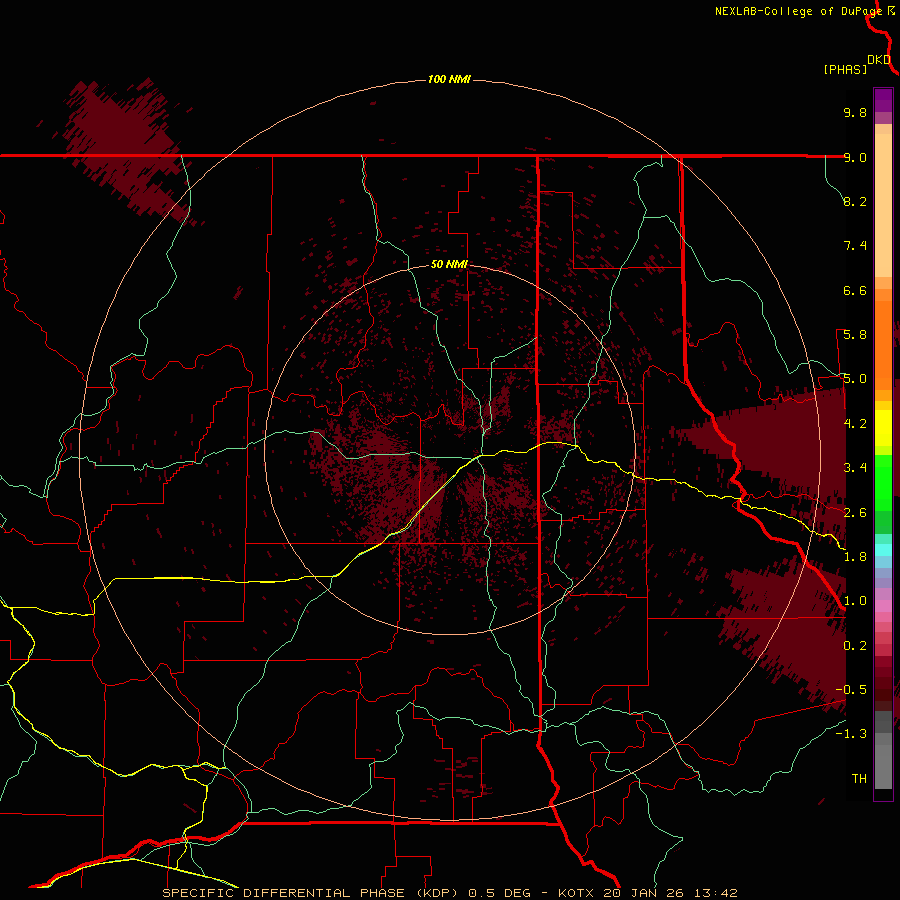Screen dimensions: 900x900
Task: Click the 5.8 scale value
Action: (855, 335)
